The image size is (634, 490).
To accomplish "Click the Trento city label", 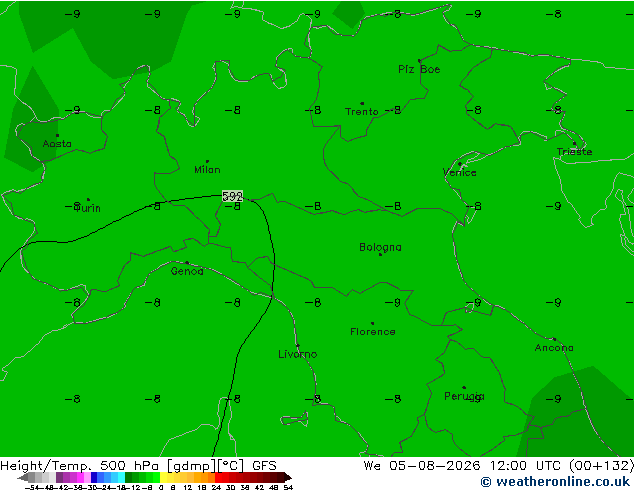I will coord(361,112).
